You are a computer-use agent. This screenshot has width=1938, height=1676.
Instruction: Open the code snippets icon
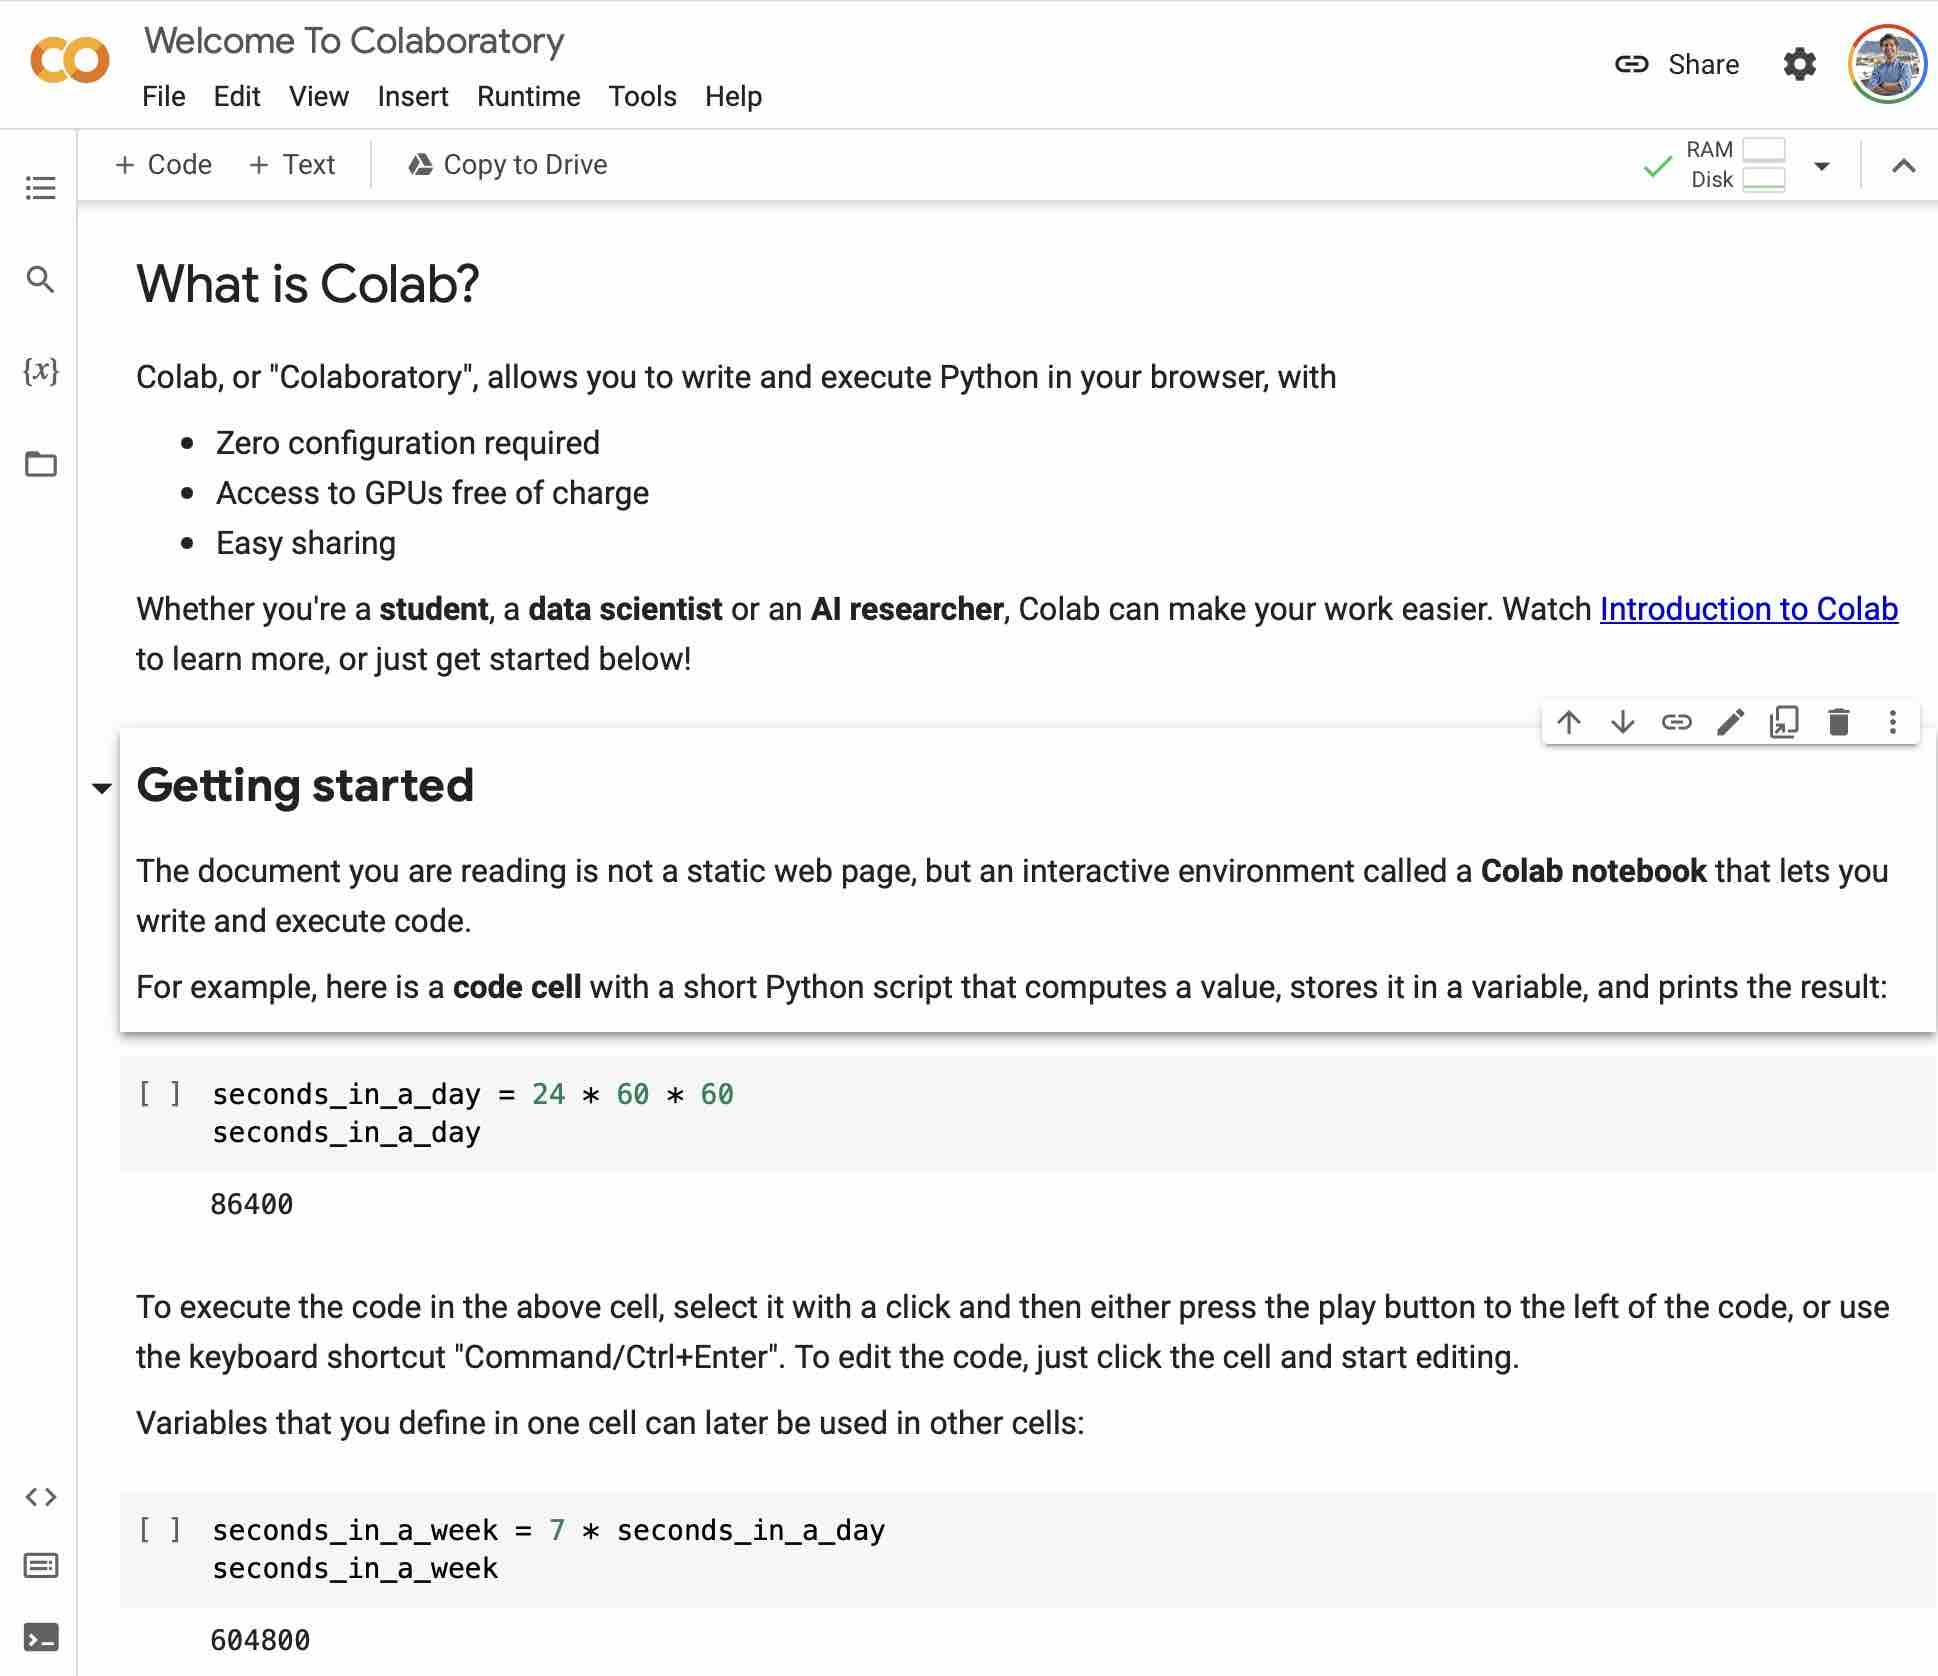point(40,1497)
